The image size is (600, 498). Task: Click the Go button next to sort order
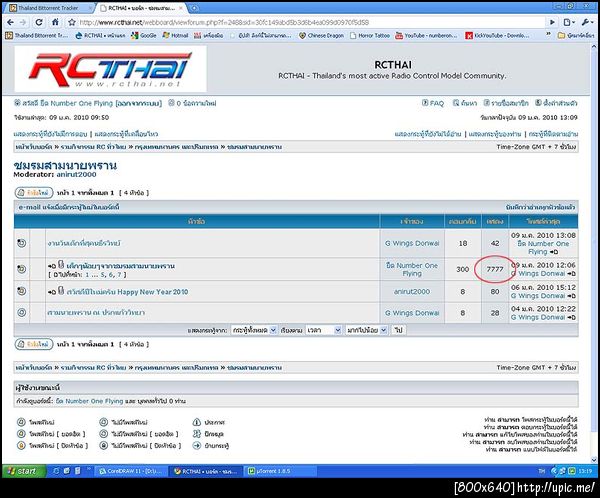[398, 330]
